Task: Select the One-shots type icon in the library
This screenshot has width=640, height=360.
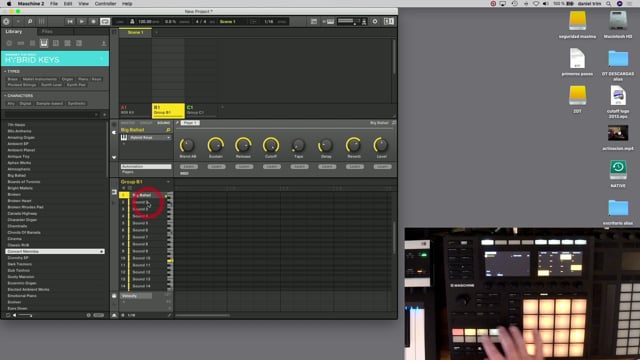Action: tap(79, 43)
